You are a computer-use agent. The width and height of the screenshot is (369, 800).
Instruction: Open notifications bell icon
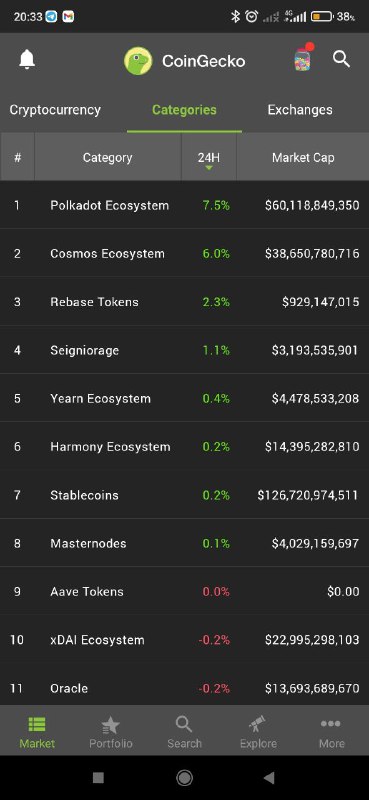click(27, 60)
